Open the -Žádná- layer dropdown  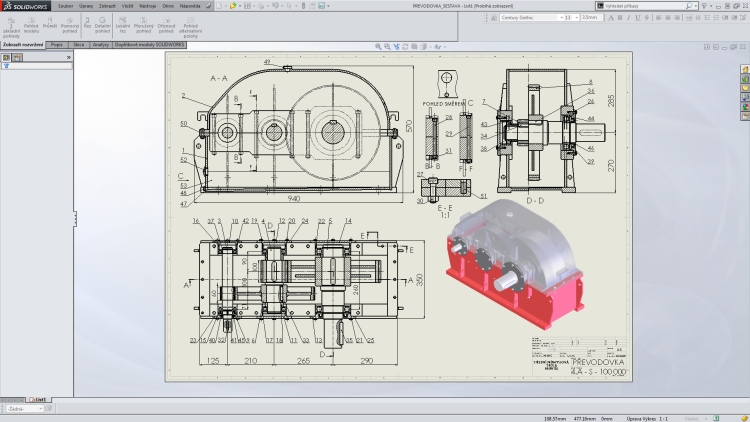pyautogui.click(x=24, y=409)
